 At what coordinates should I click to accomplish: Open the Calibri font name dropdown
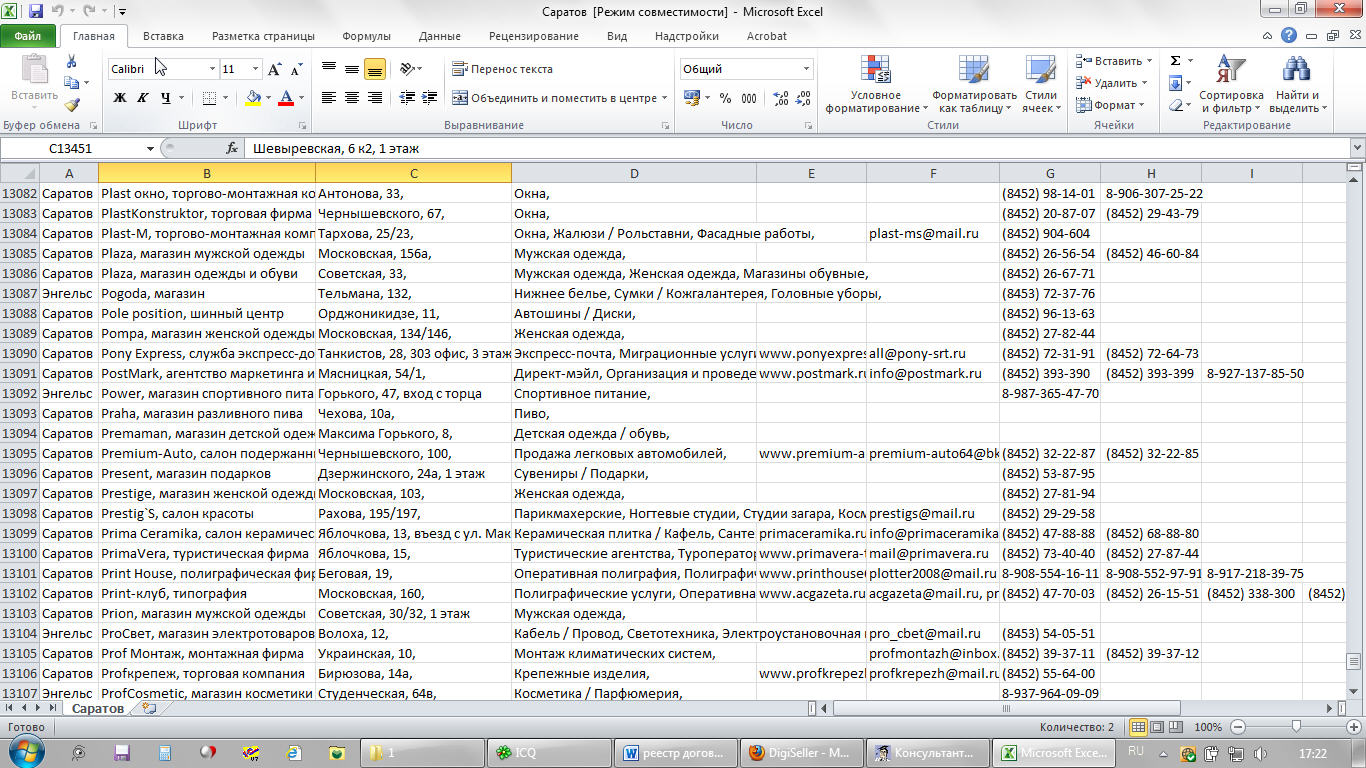(x=212, y=69)
